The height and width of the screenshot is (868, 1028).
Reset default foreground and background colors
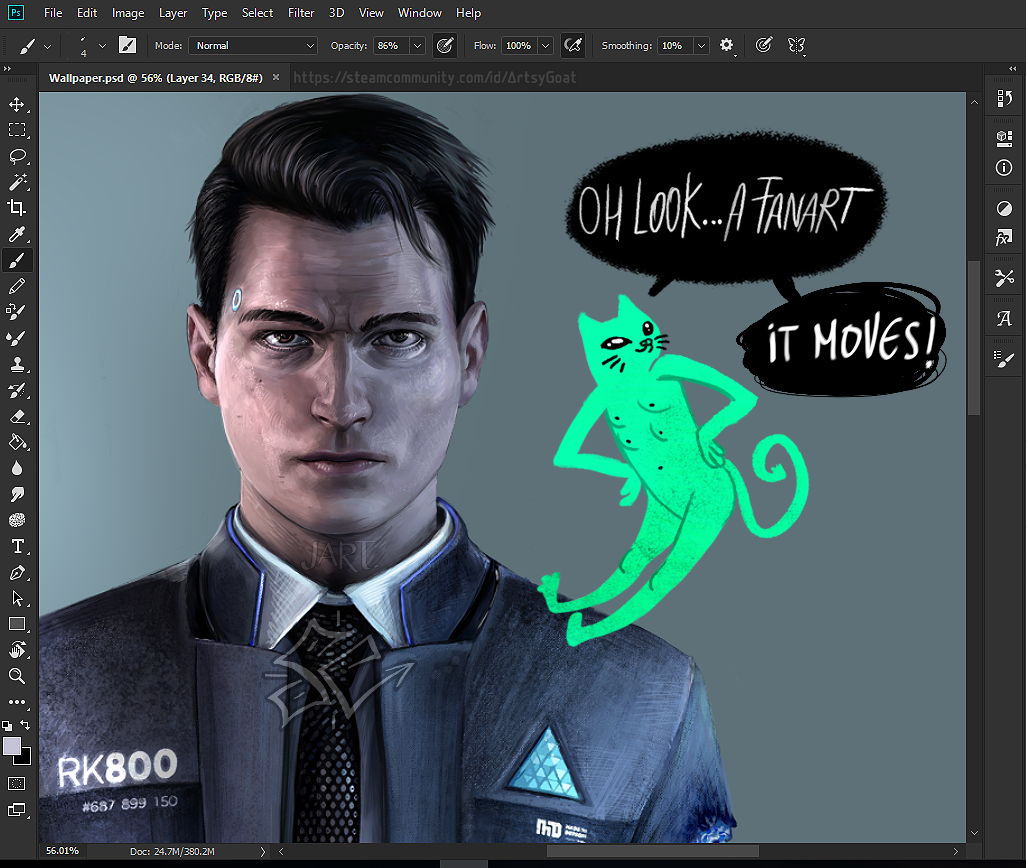7,726
